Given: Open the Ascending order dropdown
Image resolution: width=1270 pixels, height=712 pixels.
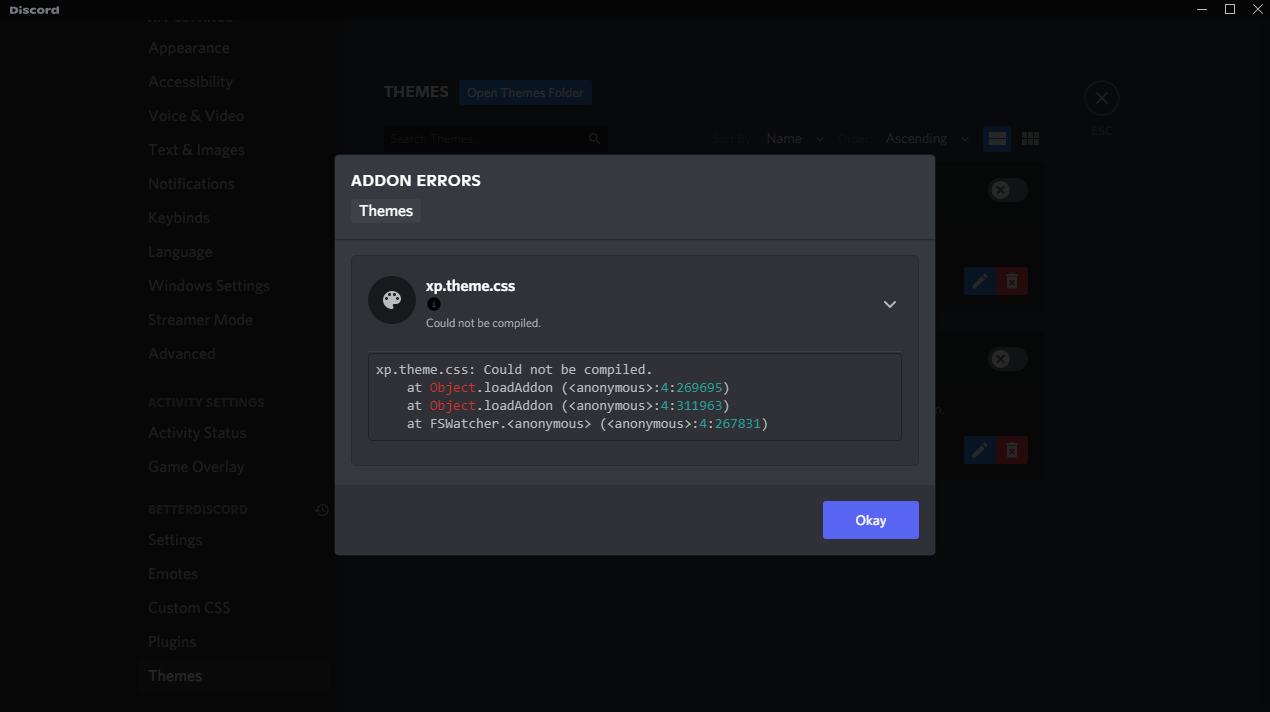Looking at the screenshot, I should 926,139.
